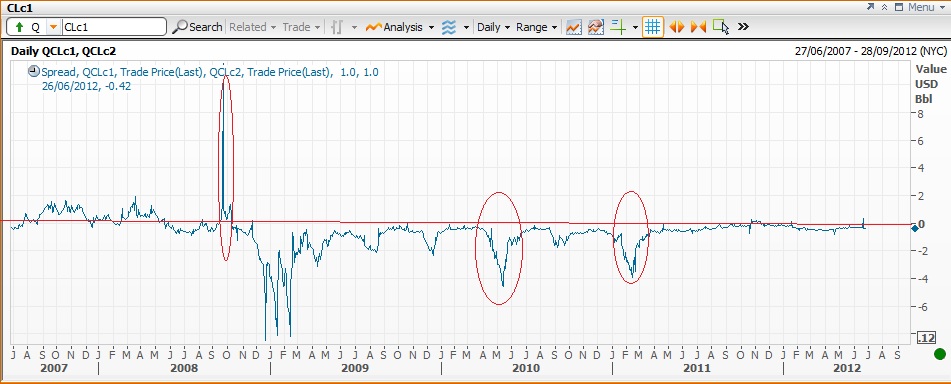Open the Trade dropdown menu
951x384 pixels.
click(301, 27)
